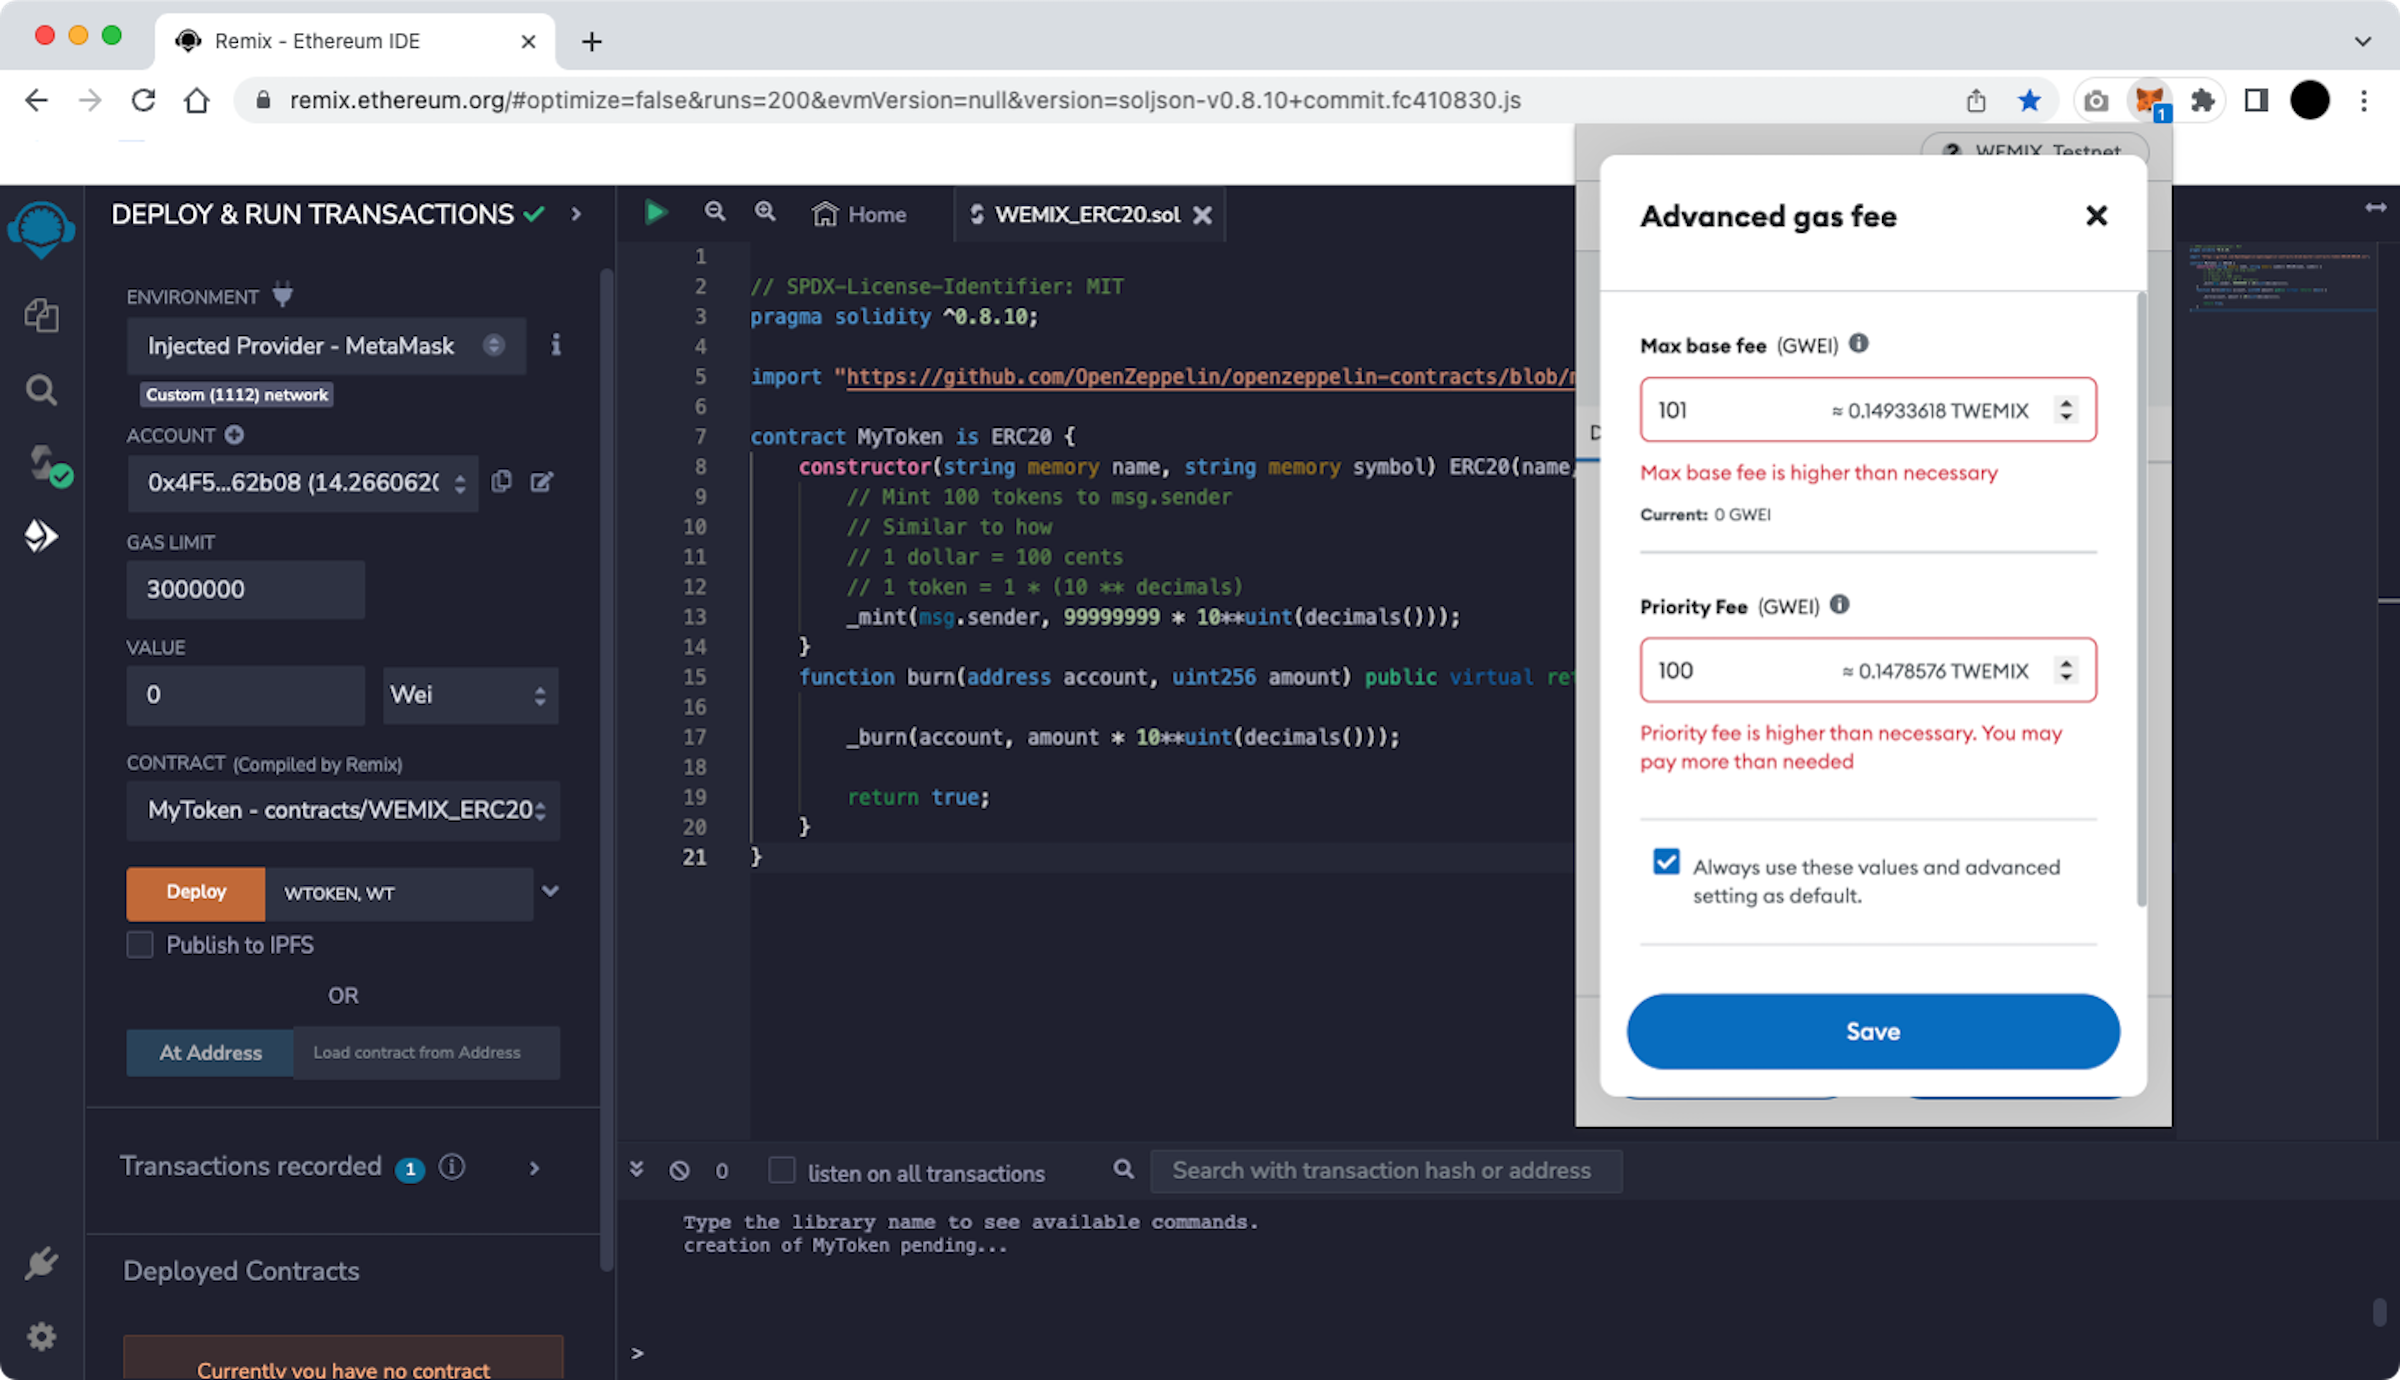Click the green Run script play icon

coord(656,213)
